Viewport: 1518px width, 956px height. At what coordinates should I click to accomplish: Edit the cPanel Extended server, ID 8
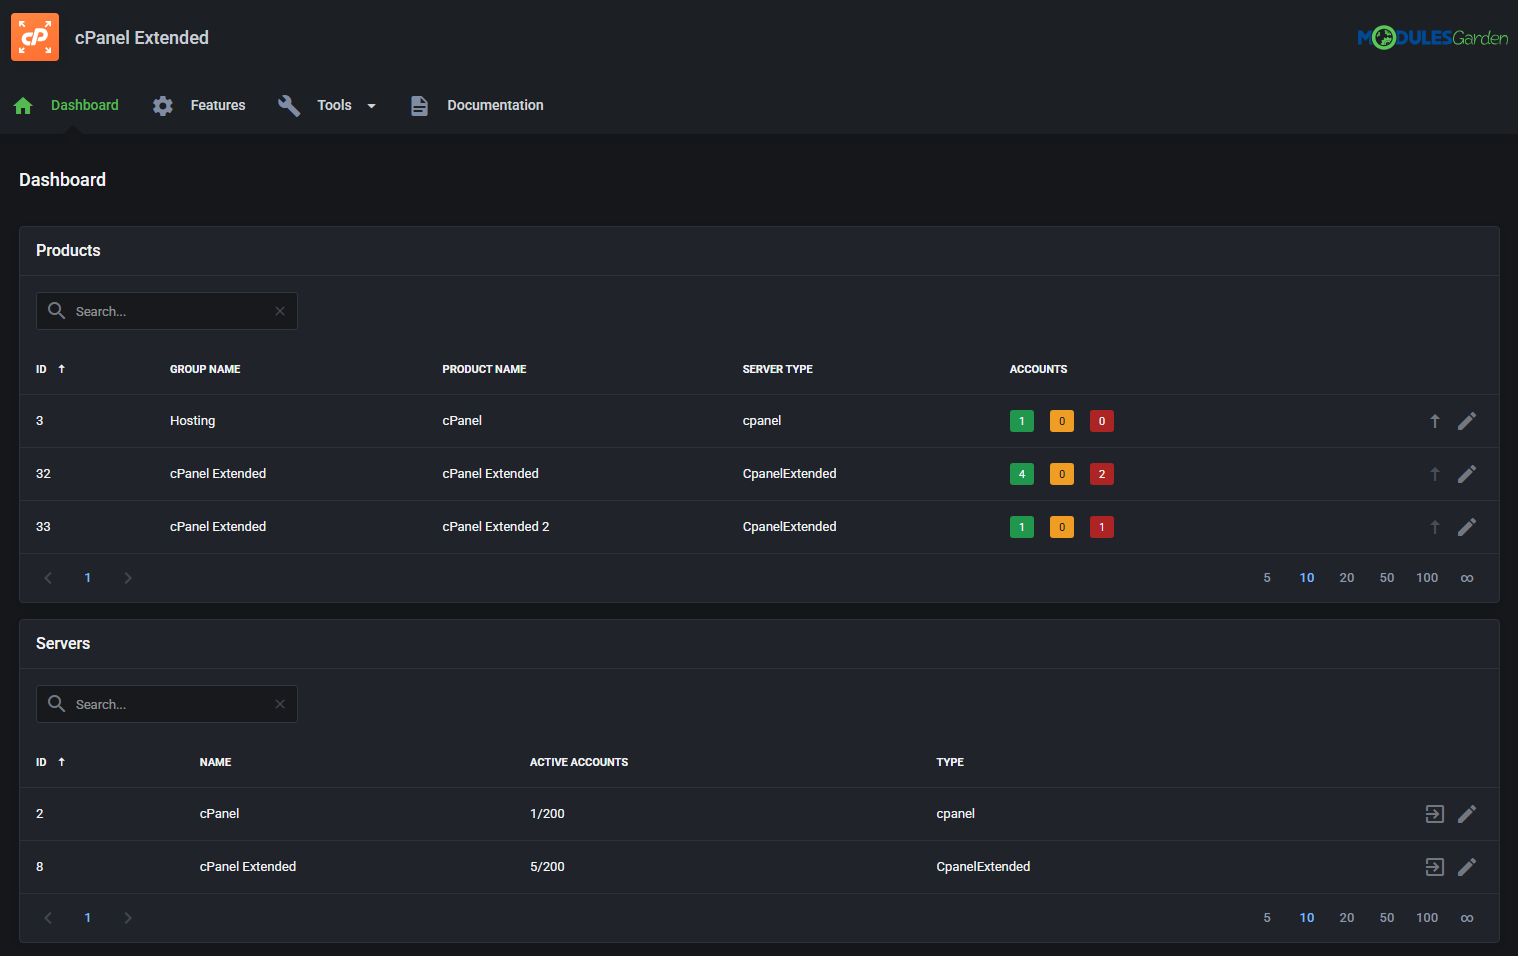pyautogui.click(x=1467, y=867)
